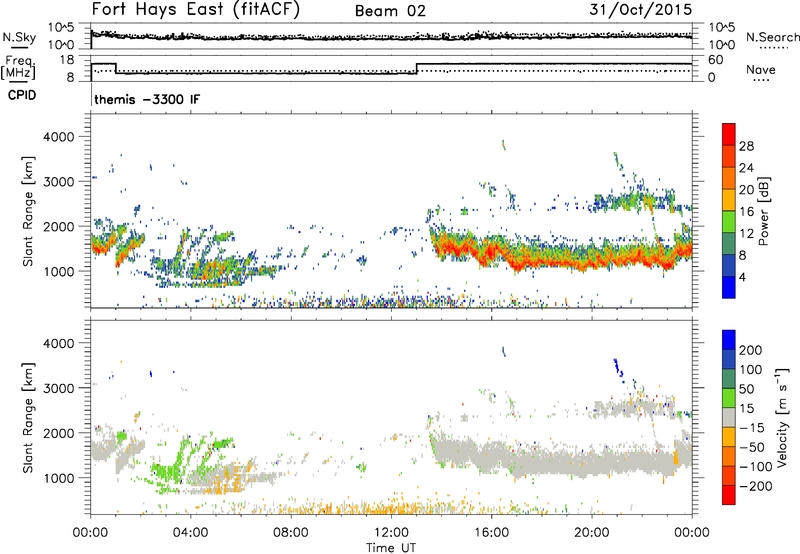Click the date '31/Oct/2015'
This screenshot has height=554, width=800.
pyautogui.click(x=641, y=9)
